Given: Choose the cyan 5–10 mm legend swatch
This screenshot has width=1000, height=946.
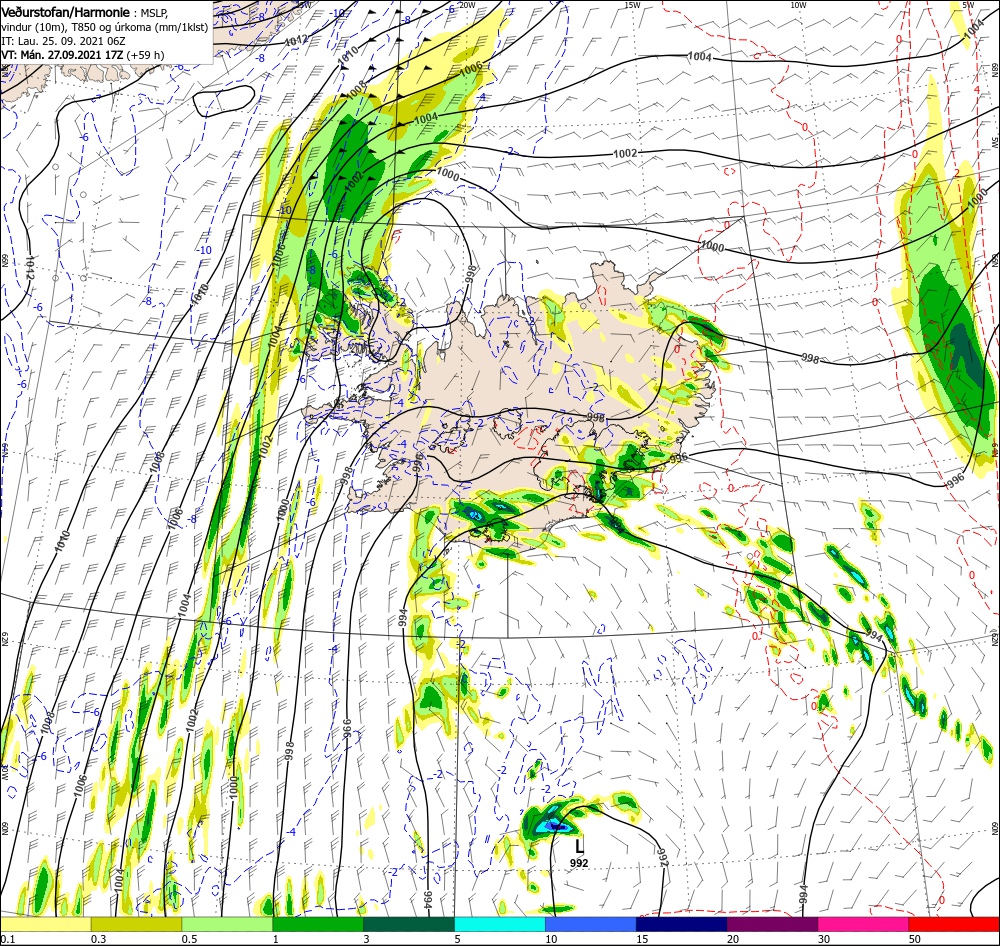Looking at the screenshot, I should 500,924.
